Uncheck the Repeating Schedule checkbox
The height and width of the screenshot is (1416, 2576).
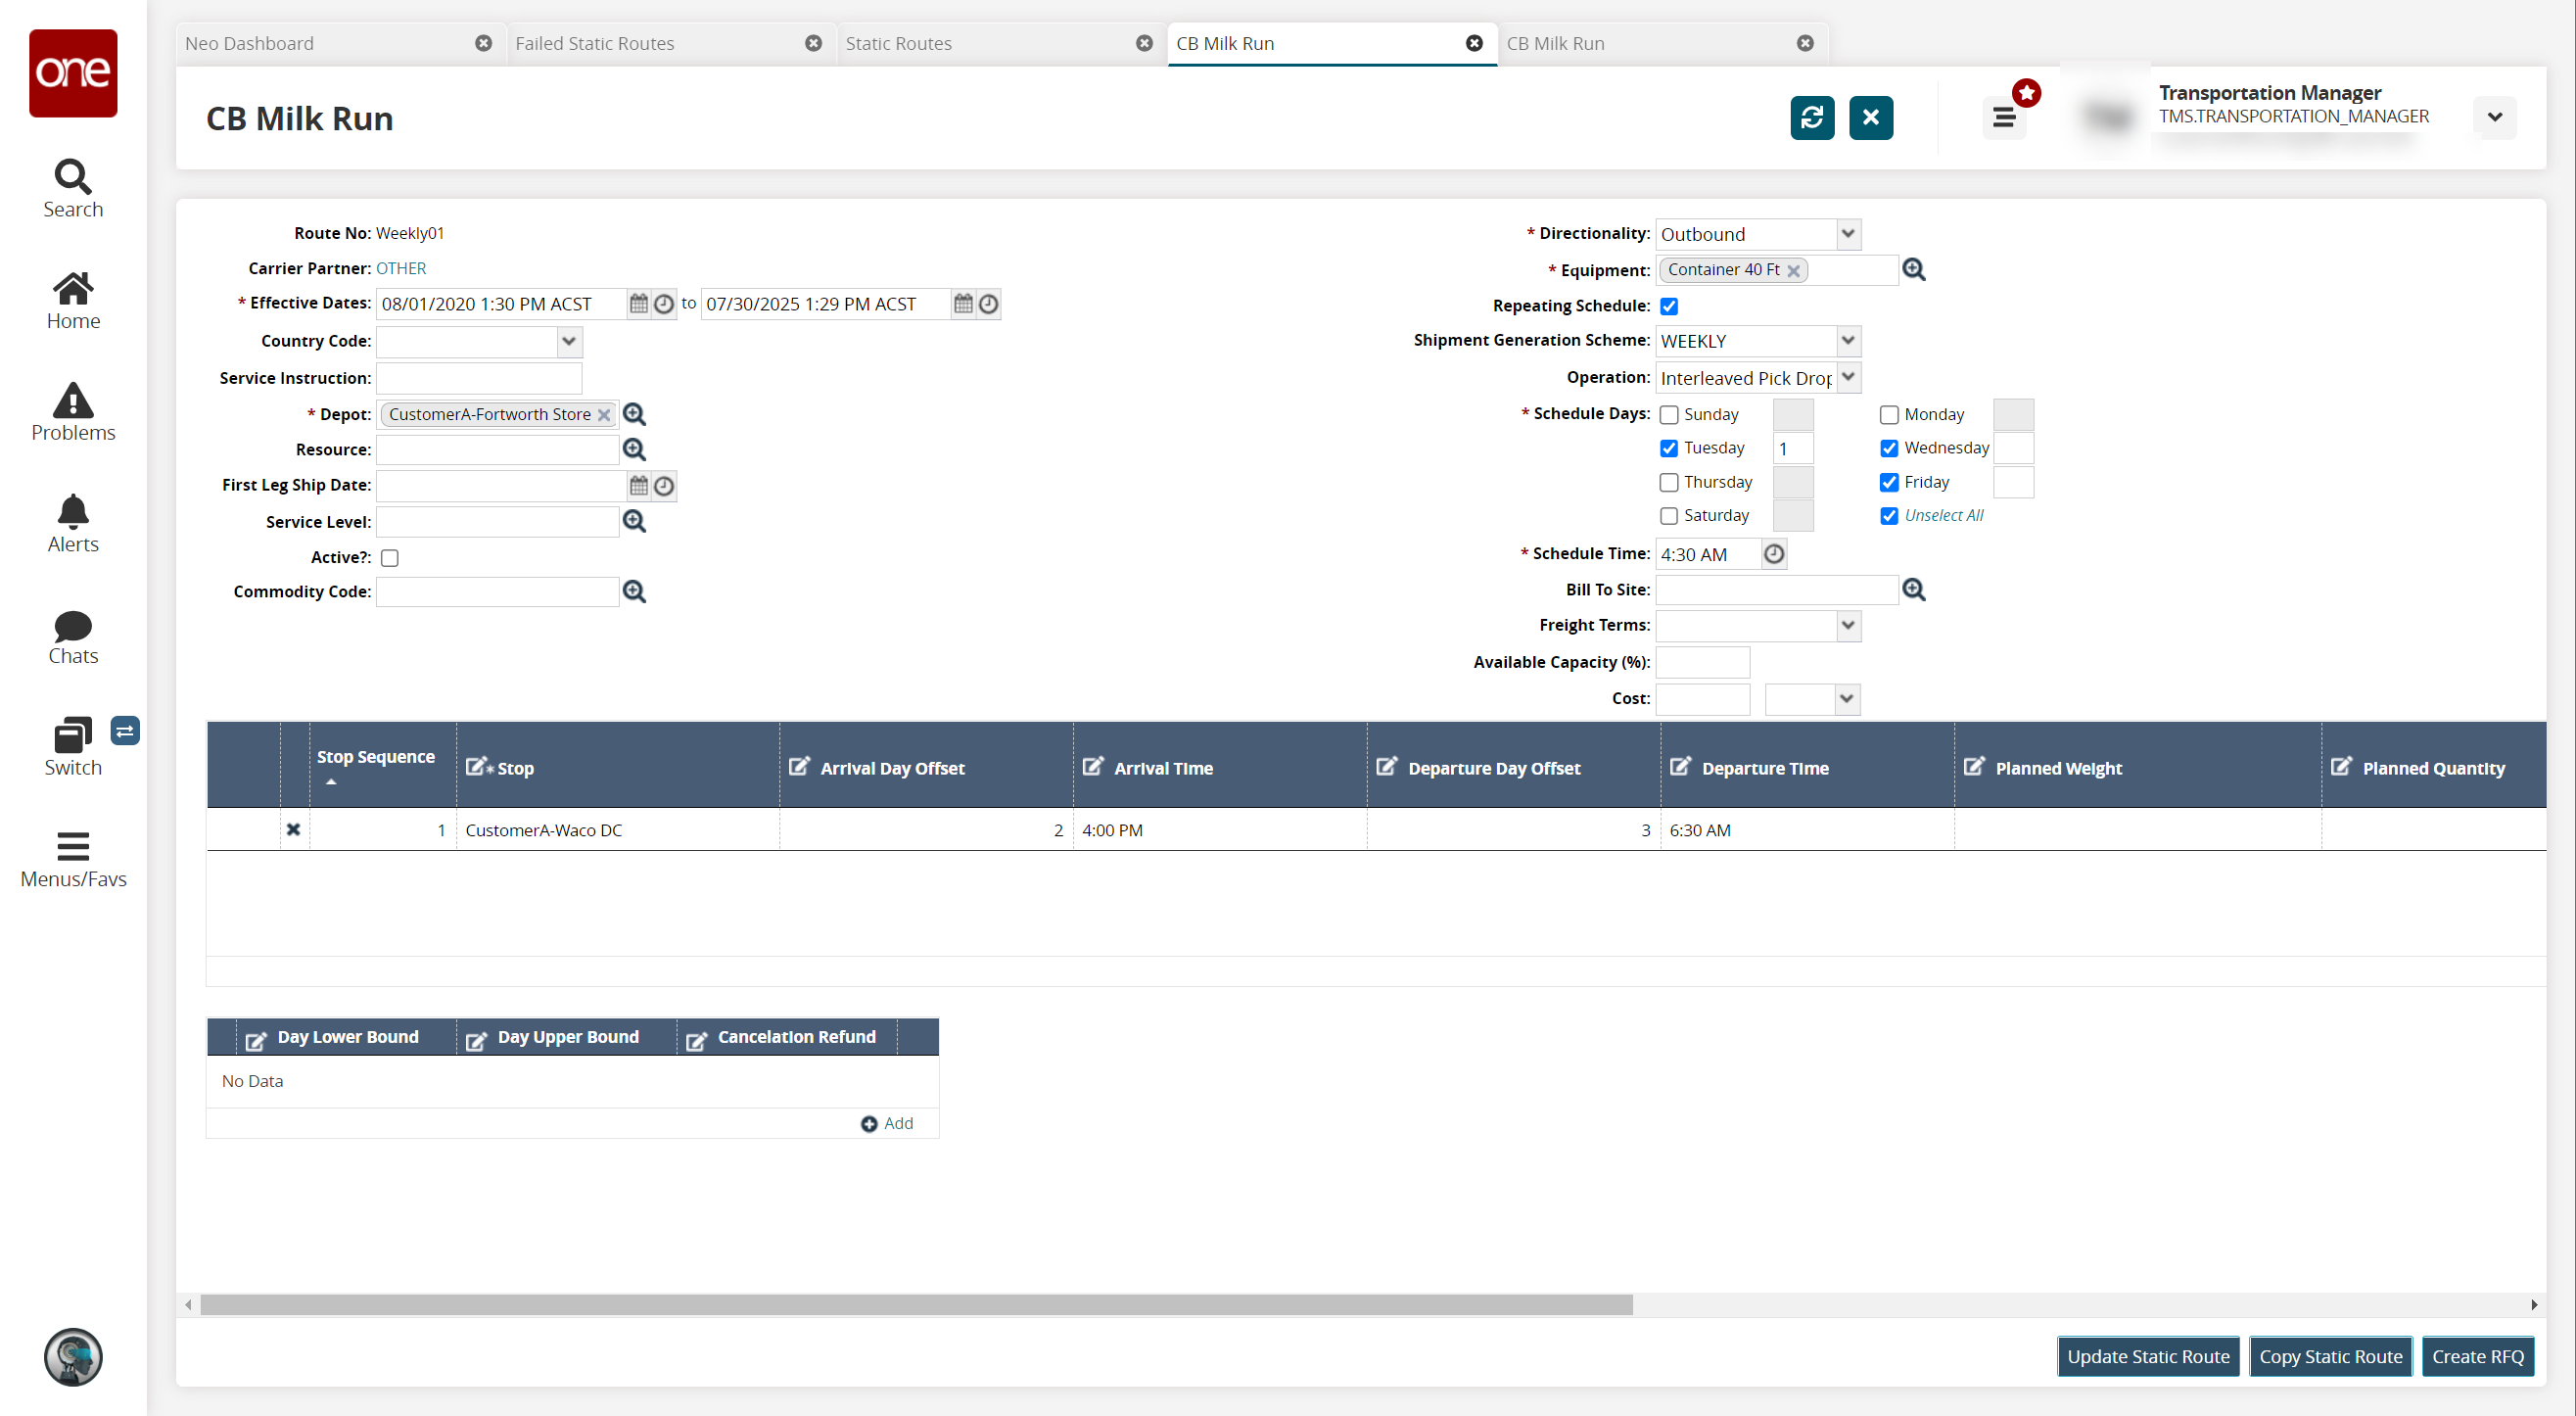tap(1668, 306)
